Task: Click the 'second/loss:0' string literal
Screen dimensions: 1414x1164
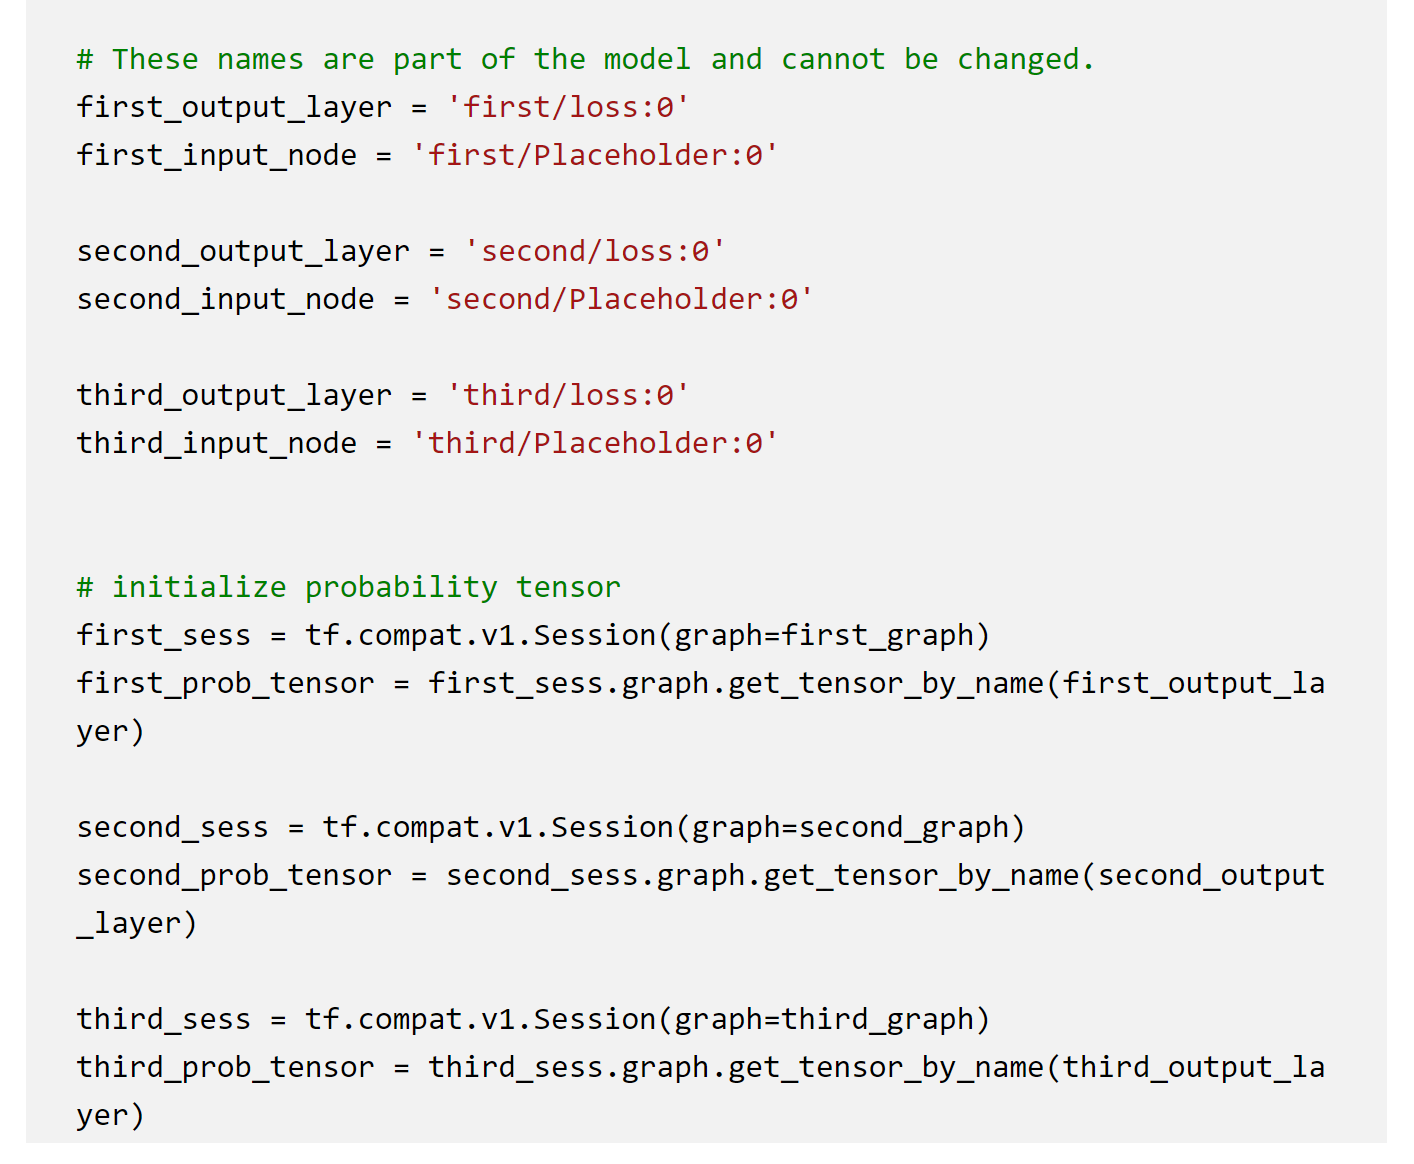Action: [x=594, y=251]
